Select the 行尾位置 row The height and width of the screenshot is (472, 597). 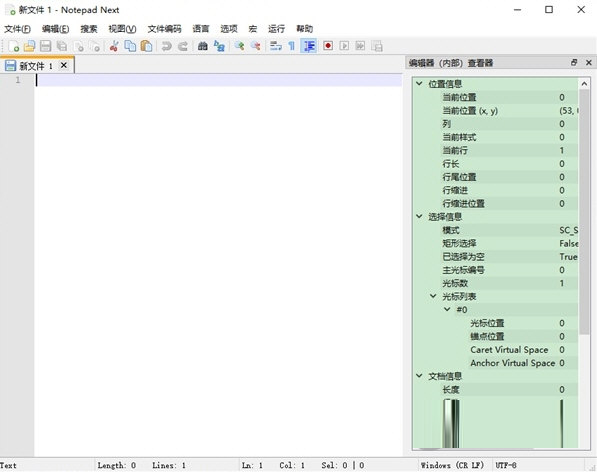[x=496, y=177]
